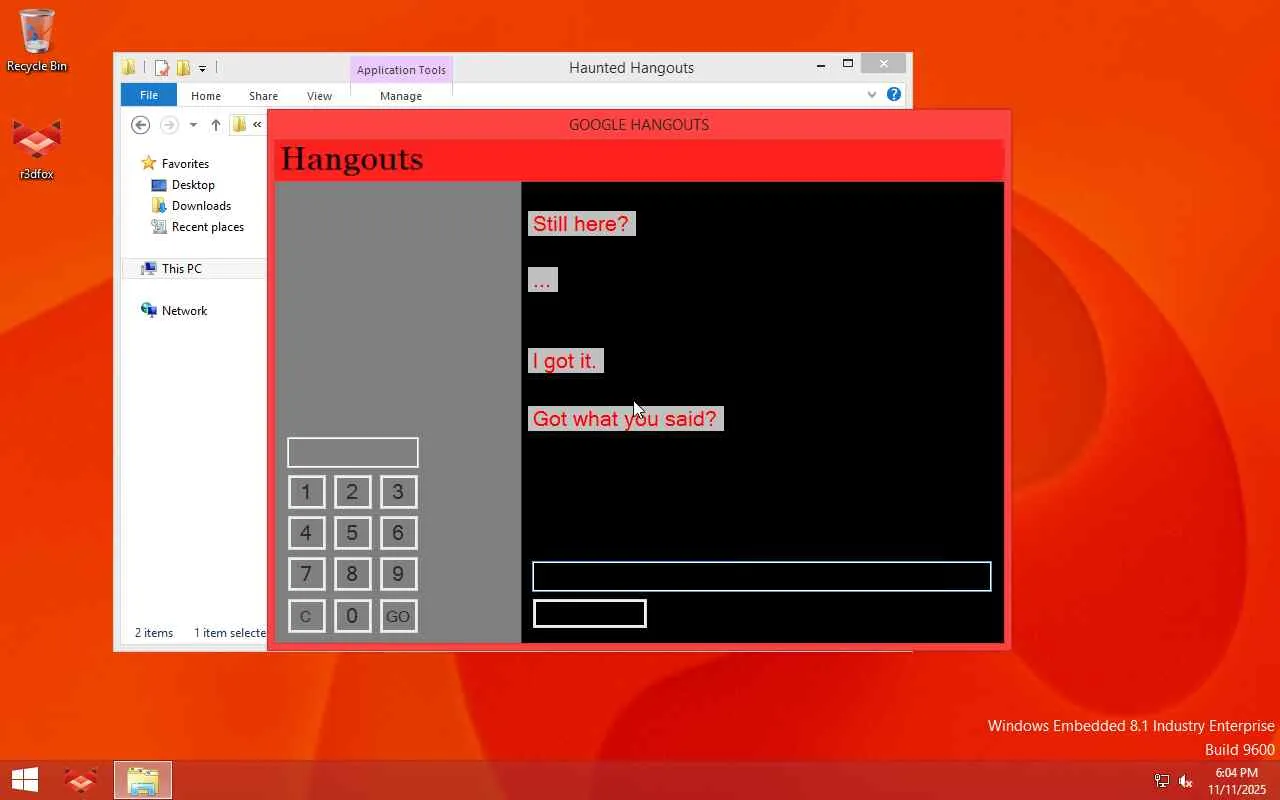Open Downloads under Favorites
The image size is (1280, 800).
click(191, 206)
